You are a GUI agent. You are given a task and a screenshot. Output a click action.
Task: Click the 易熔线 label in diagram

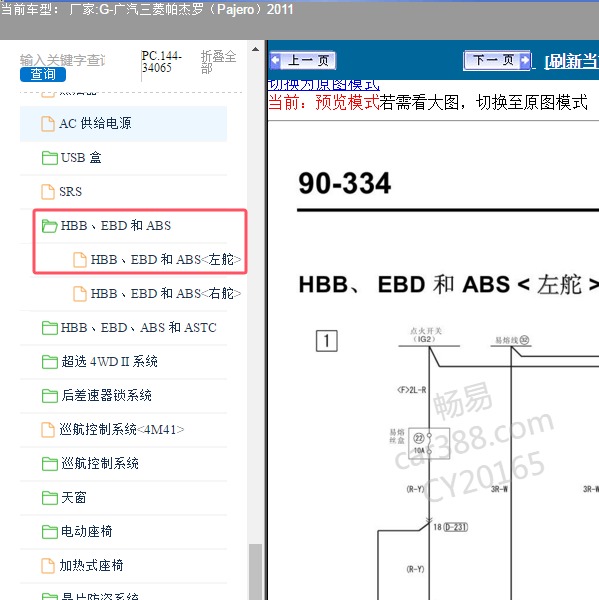(x=512, y=340)
